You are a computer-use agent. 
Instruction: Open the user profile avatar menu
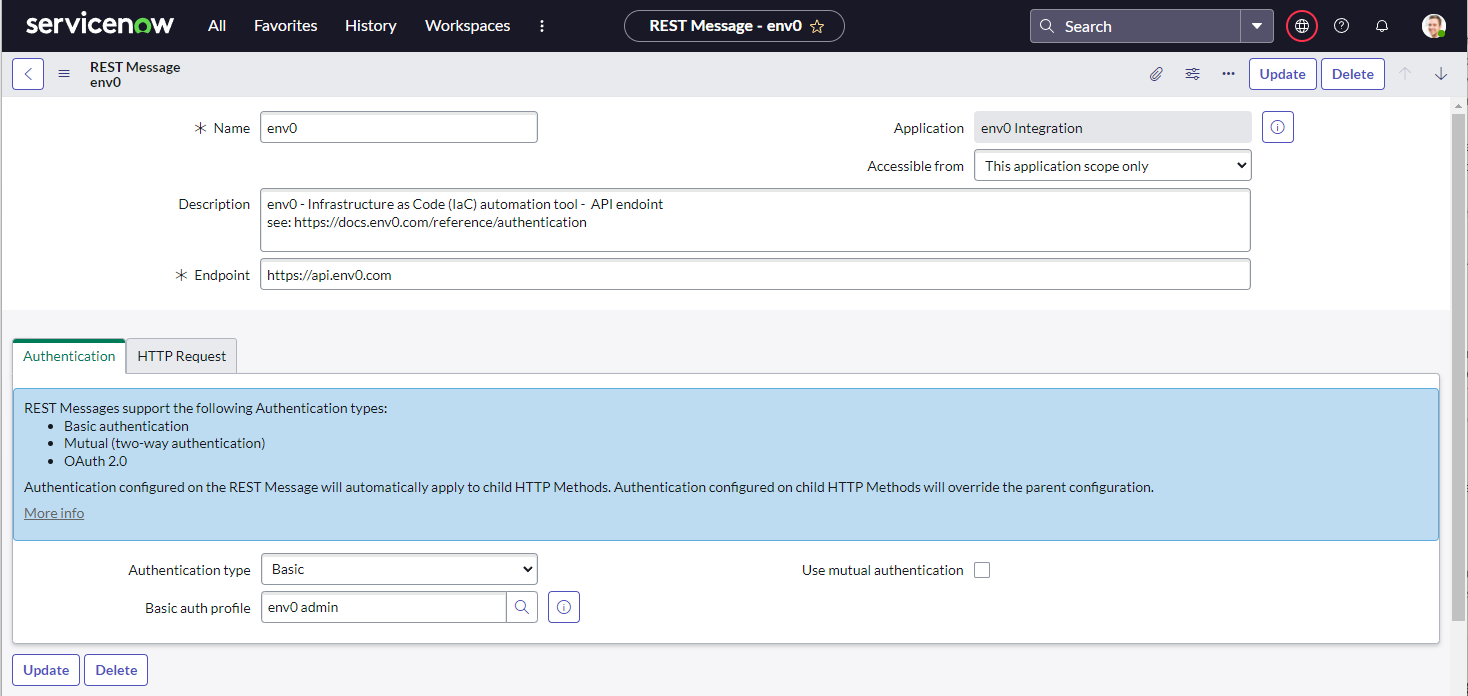pyautogui.click(x=1434, y=26)
